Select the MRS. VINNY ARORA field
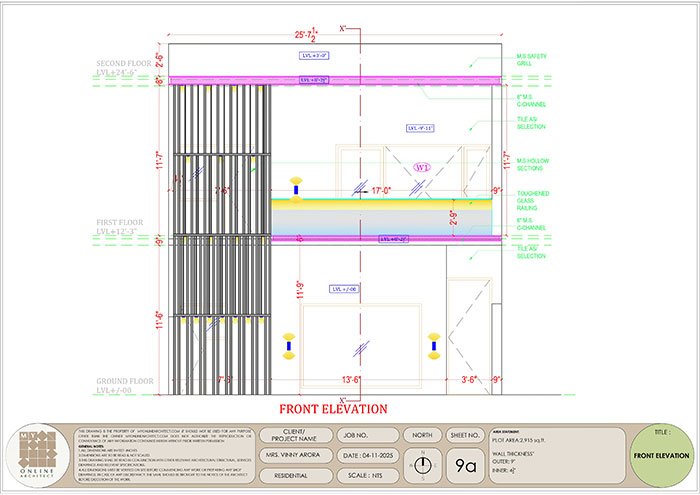The height and width of the screenshot is (495, 700). coord(296,455)
